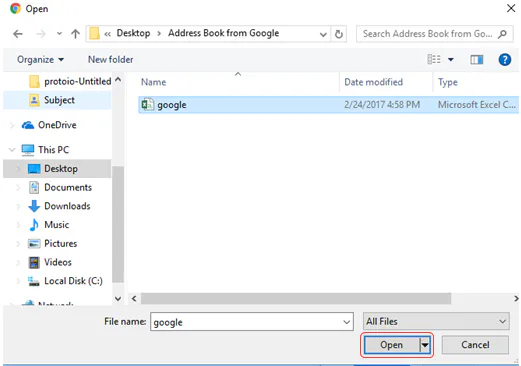Click the horizontal scrollbar thumb
Viewport: 521px width, 366px height.
coord(296,298)
